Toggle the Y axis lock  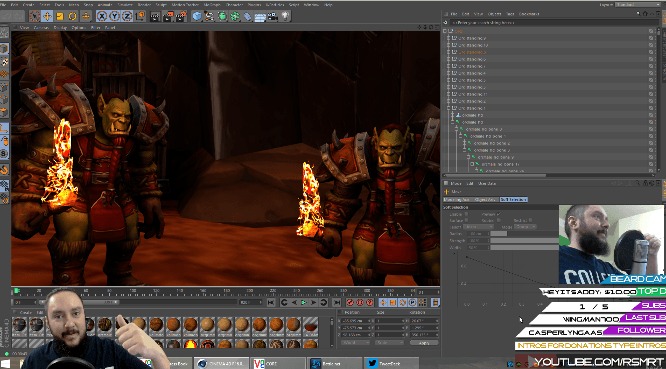pyautogui.click(x=115, y=16)
